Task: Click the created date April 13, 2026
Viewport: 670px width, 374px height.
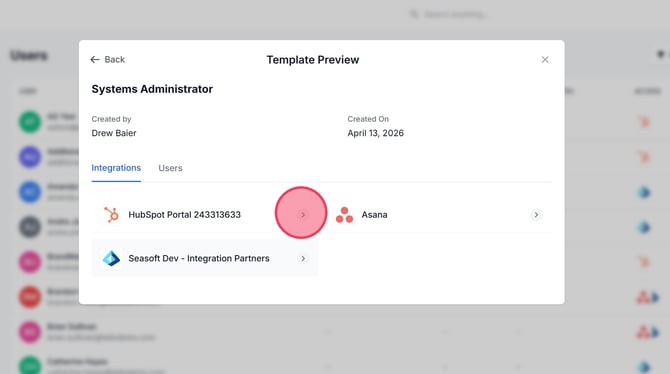Action: [375, 133]
